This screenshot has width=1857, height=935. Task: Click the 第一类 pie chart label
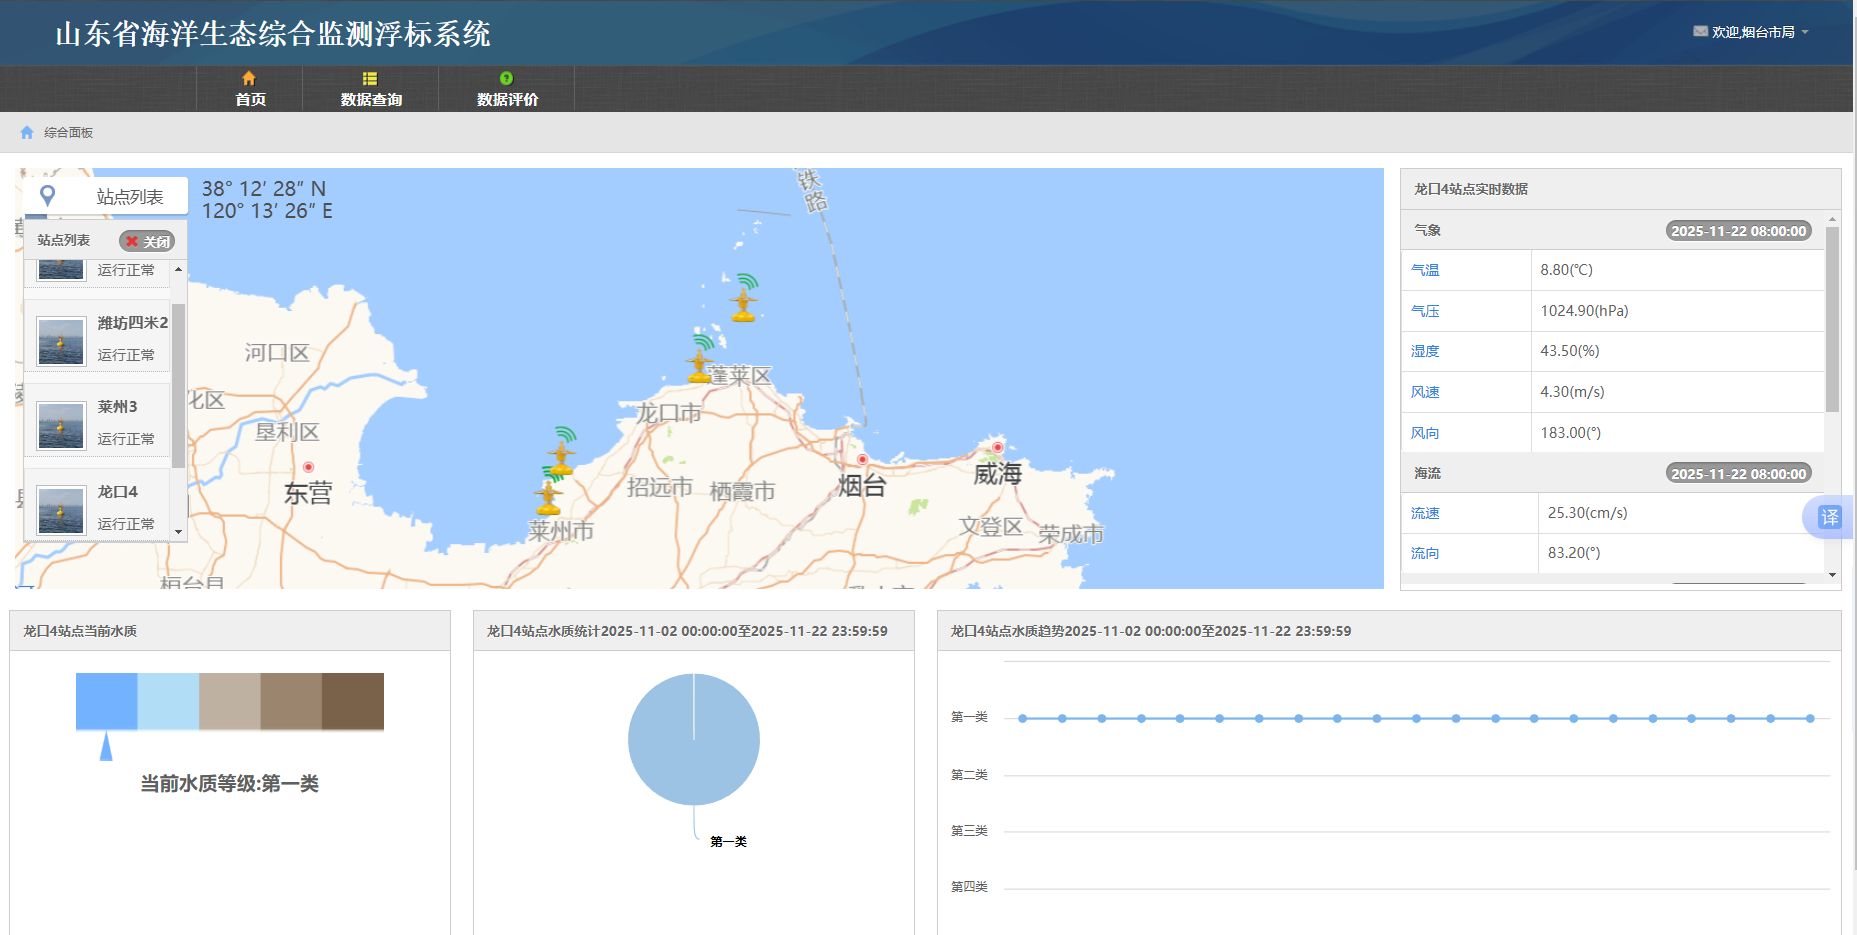[x=728, y=842]
